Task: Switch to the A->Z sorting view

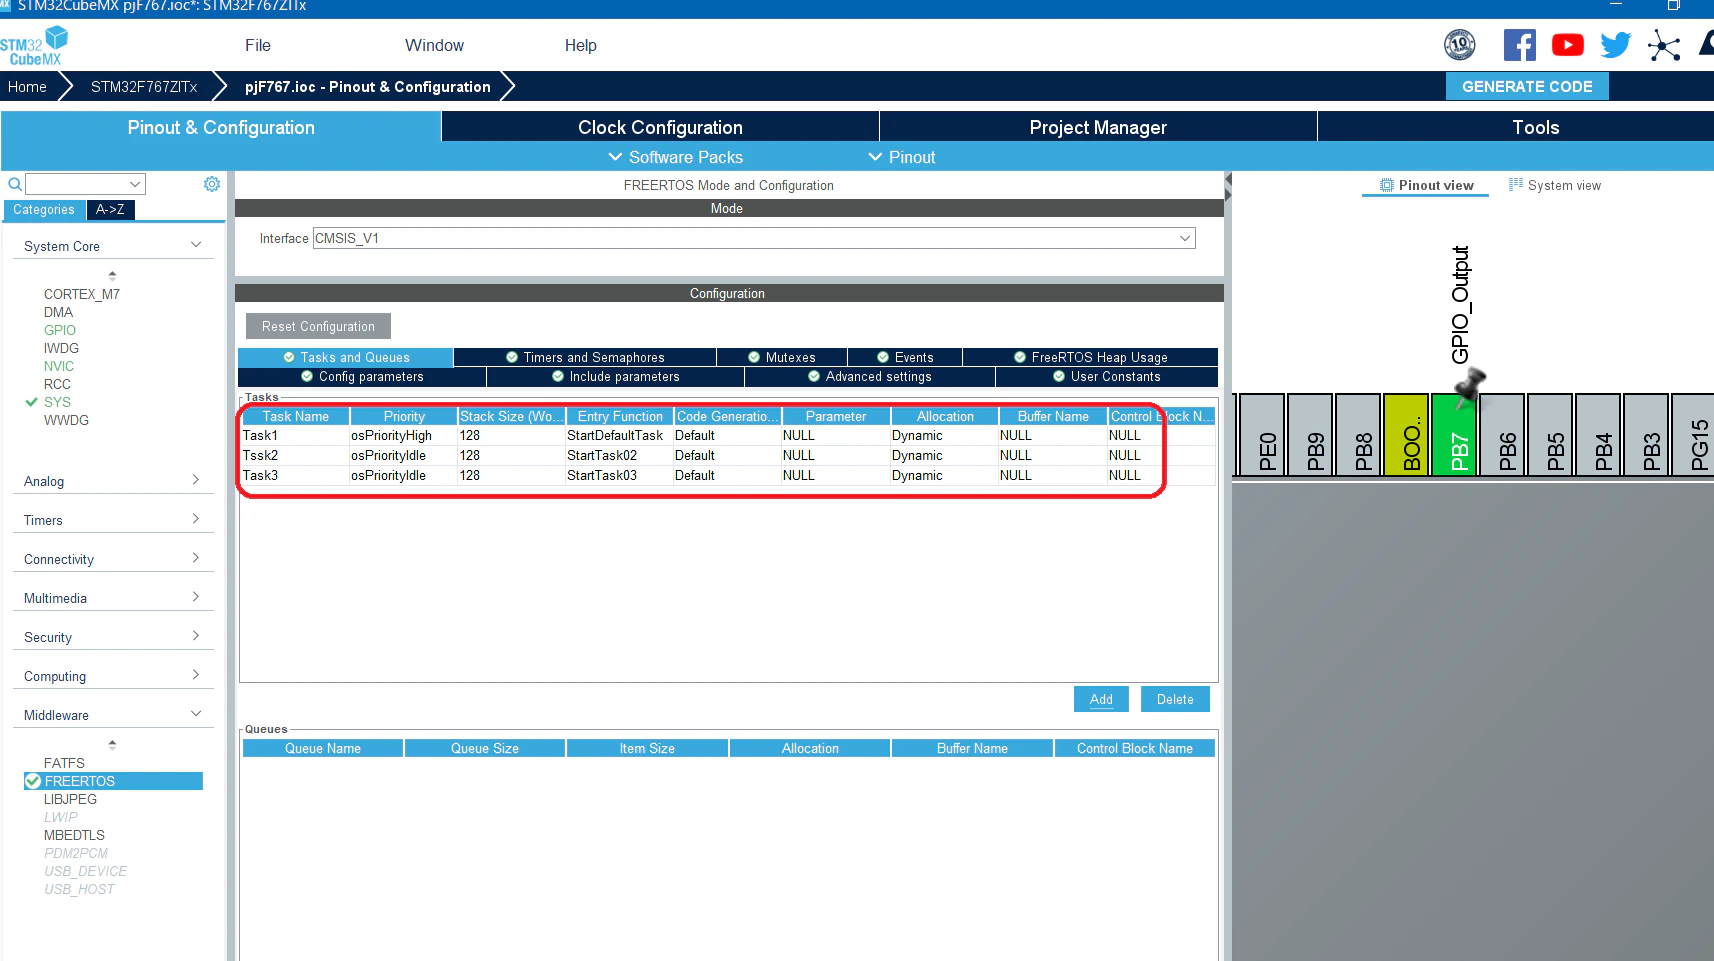Action: (x=110, y=210)
